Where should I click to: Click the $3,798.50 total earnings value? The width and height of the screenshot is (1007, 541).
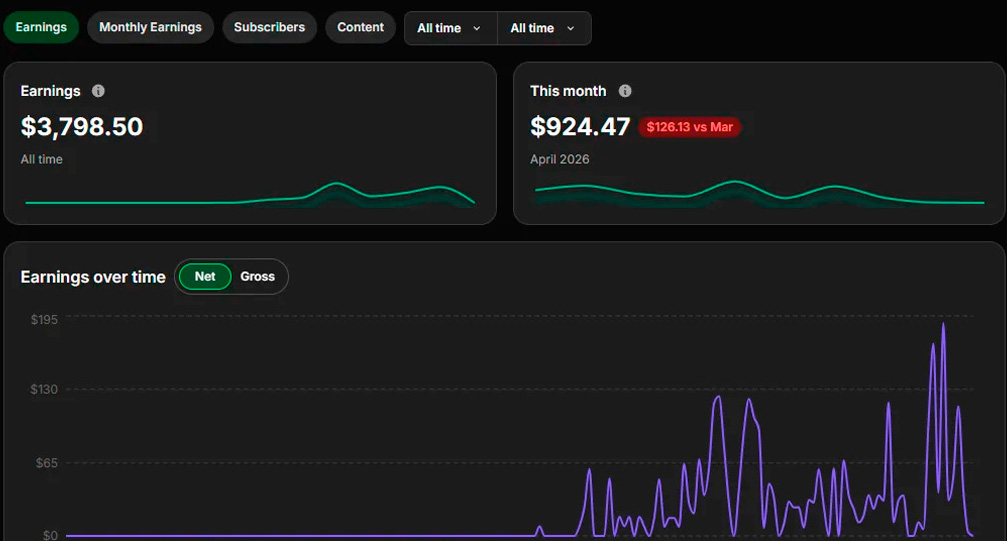[x=82, y=127]
